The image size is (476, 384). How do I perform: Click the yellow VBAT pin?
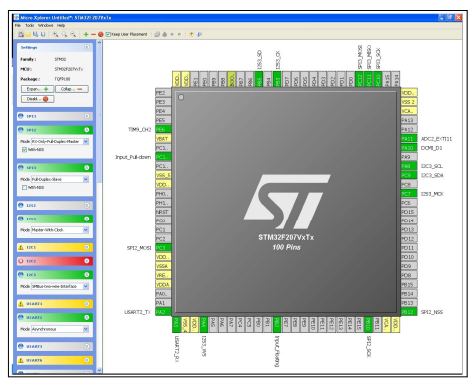click(163, 138)
